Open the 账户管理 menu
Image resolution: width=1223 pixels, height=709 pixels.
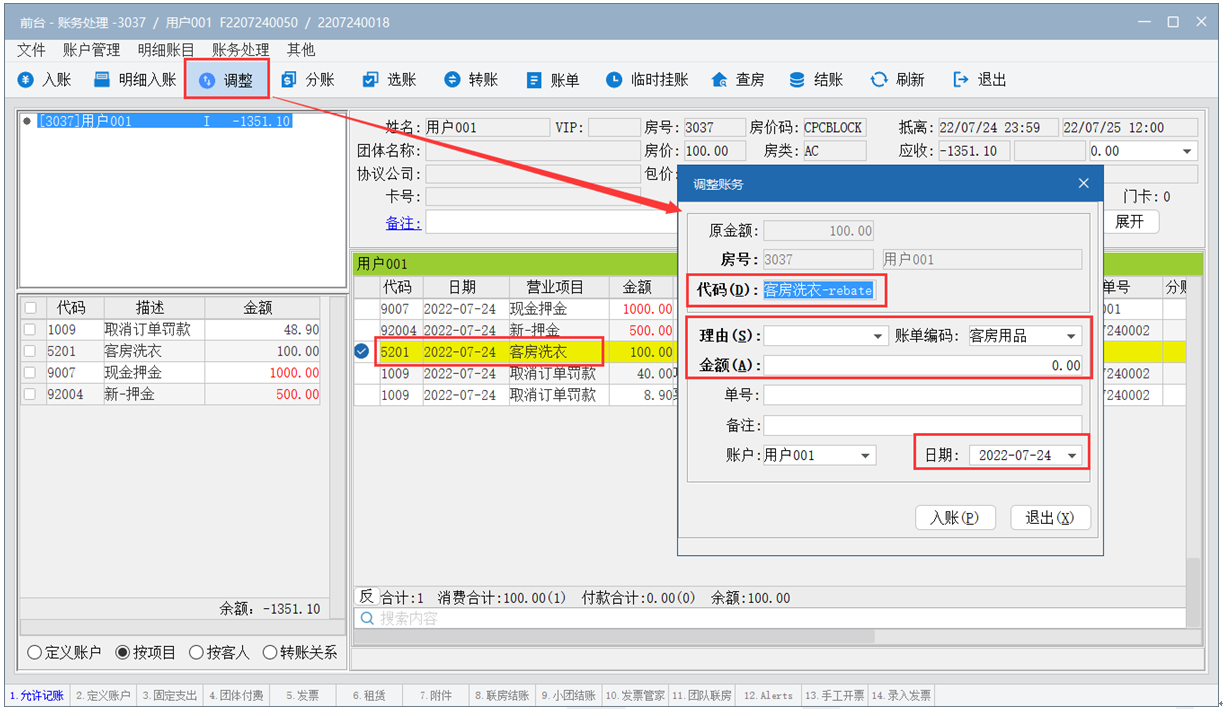click(x=91, y=49)
